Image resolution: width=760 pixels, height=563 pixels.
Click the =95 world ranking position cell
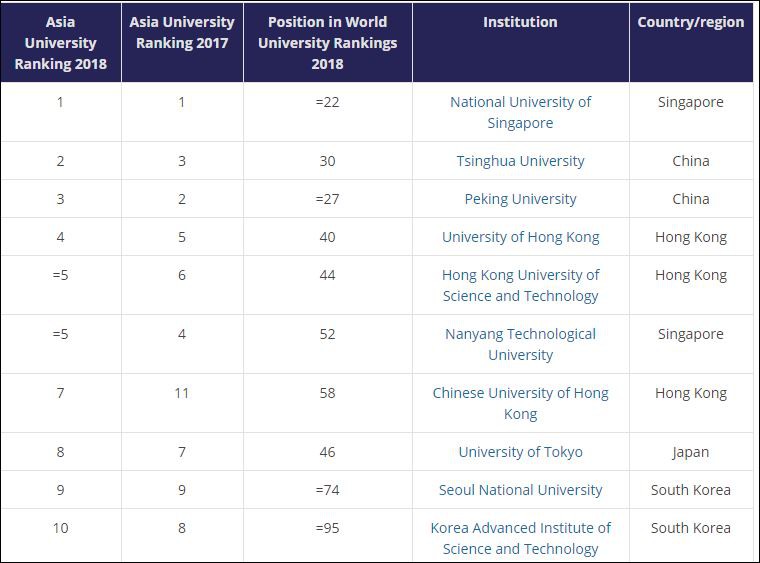coord(327,528)
